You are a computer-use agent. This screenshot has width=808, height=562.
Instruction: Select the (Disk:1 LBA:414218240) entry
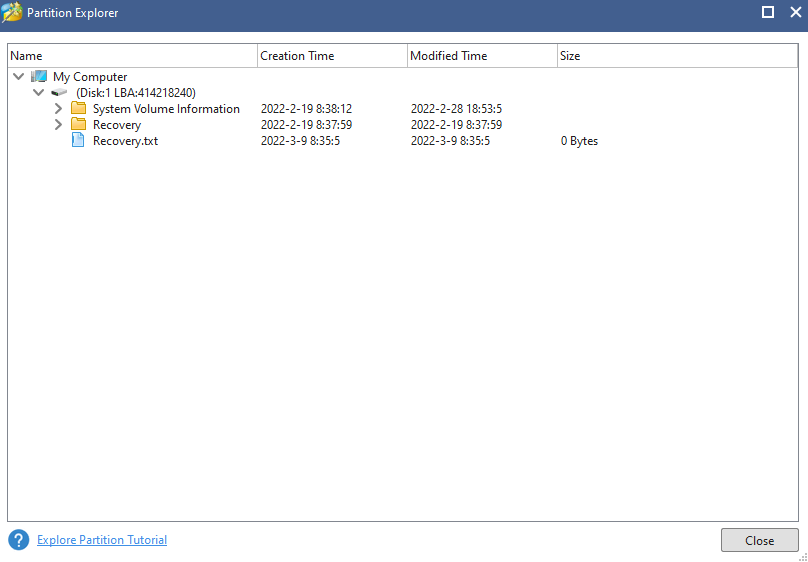[x=136, y=93]
